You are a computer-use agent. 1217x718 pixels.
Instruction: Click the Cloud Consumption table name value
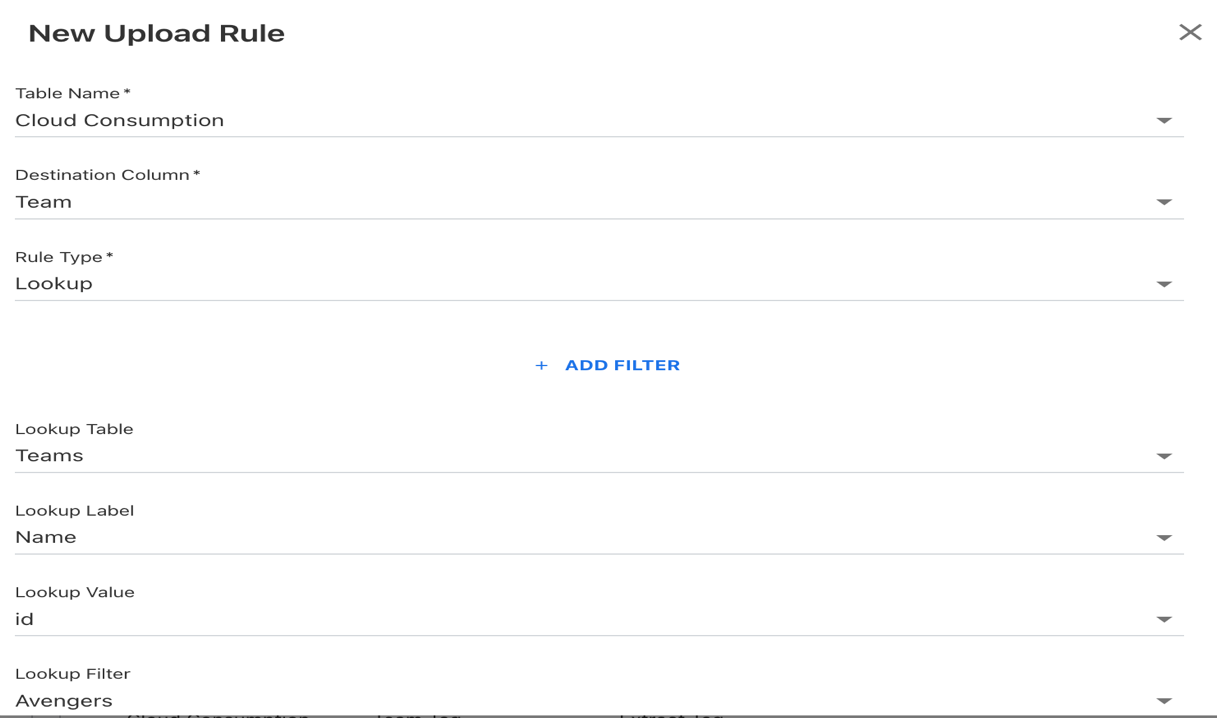point(119,121)
